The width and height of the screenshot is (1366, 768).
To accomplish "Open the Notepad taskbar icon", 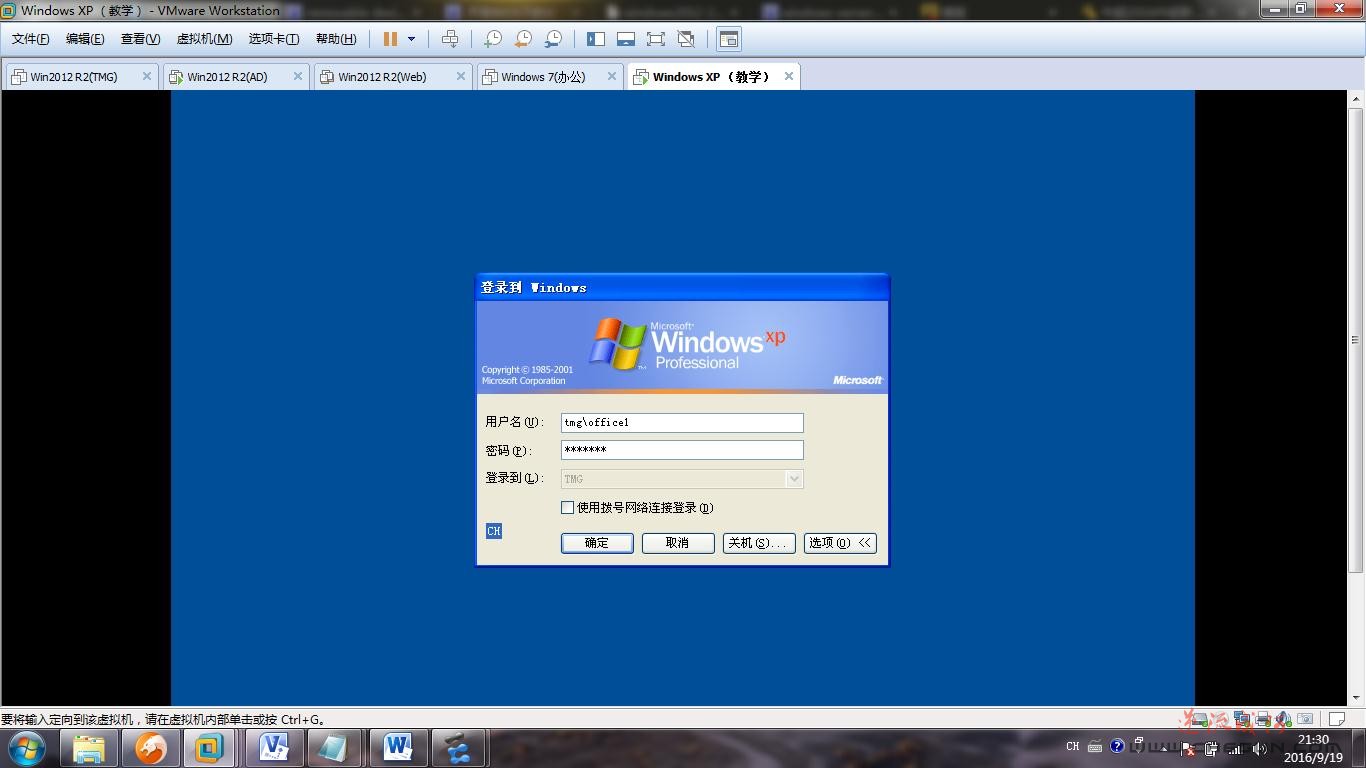I will pyautogui.click(x=334, y=748).
